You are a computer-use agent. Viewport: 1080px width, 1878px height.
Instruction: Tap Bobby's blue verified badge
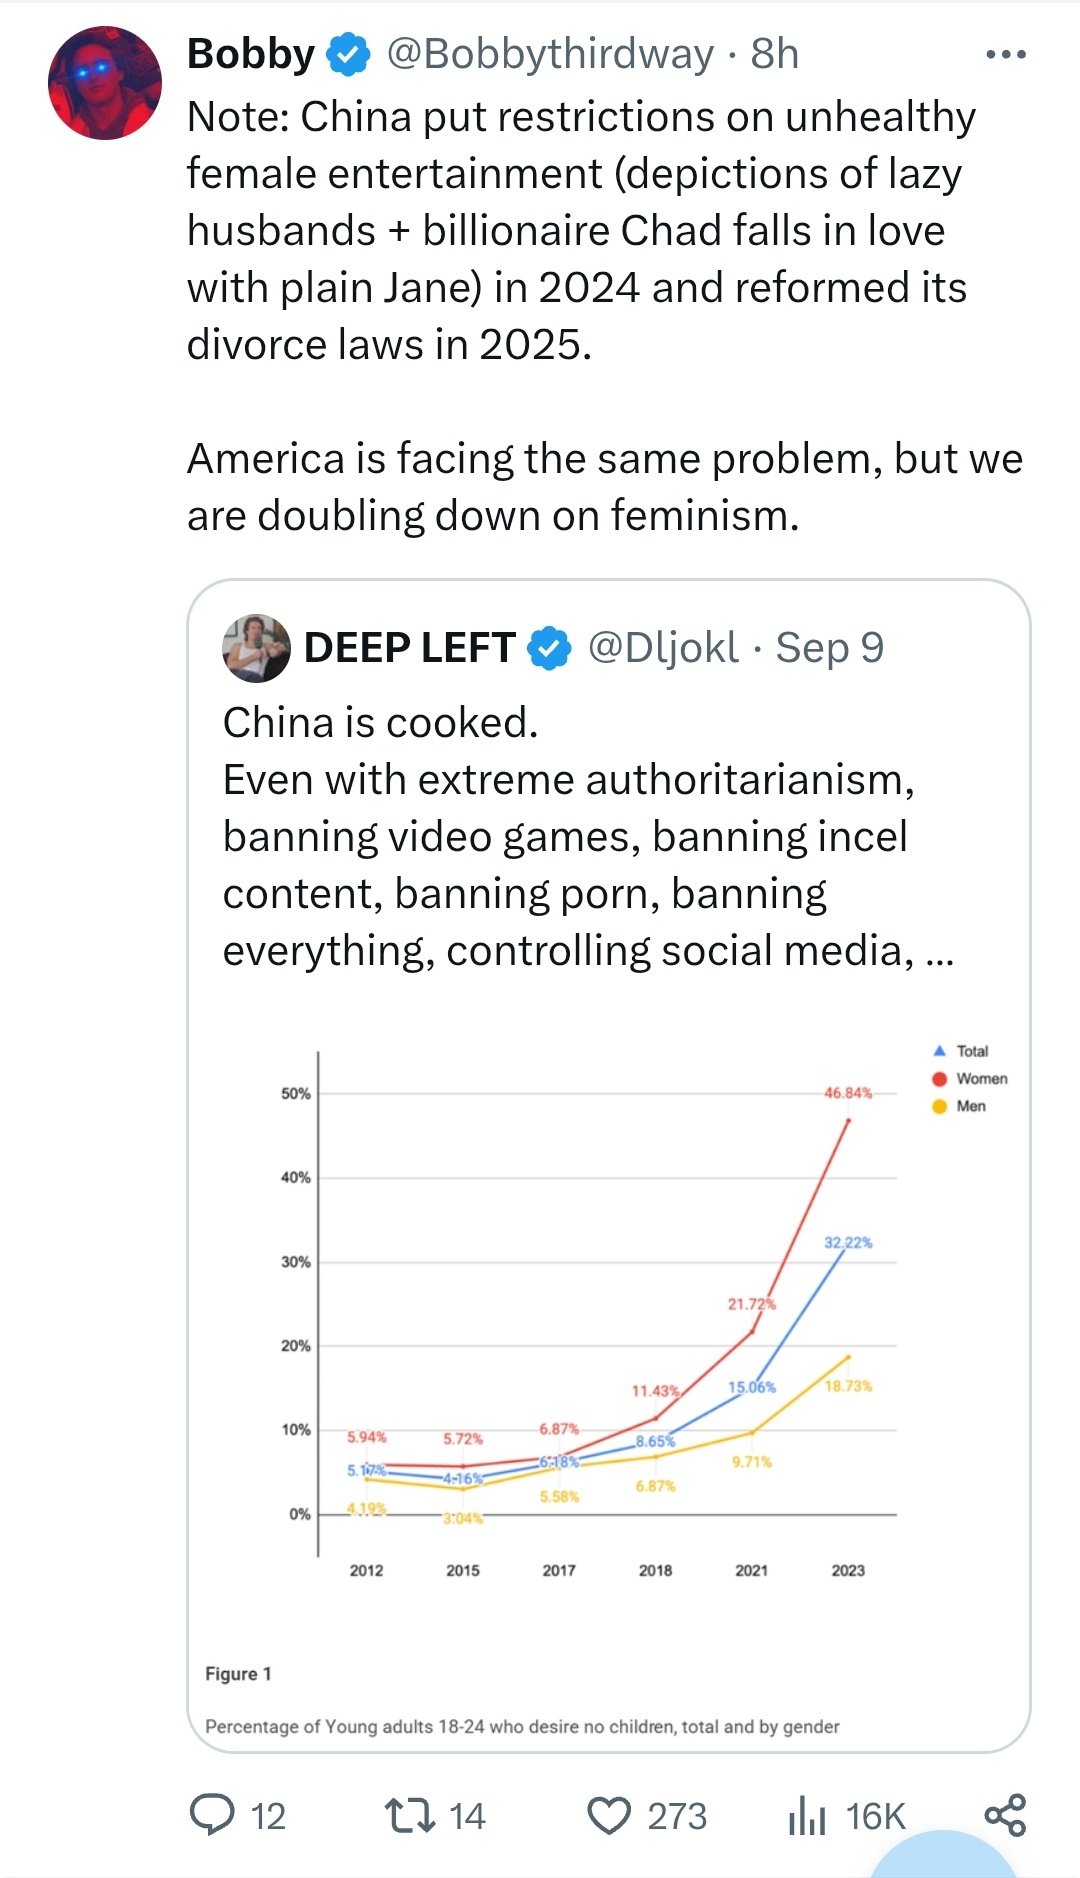click(348, 54)
